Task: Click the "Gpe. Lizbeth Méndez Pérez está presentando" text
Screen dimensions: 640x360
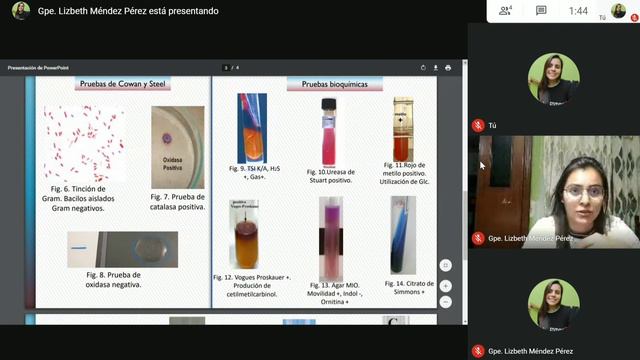Action: click(x=128, y=11)
